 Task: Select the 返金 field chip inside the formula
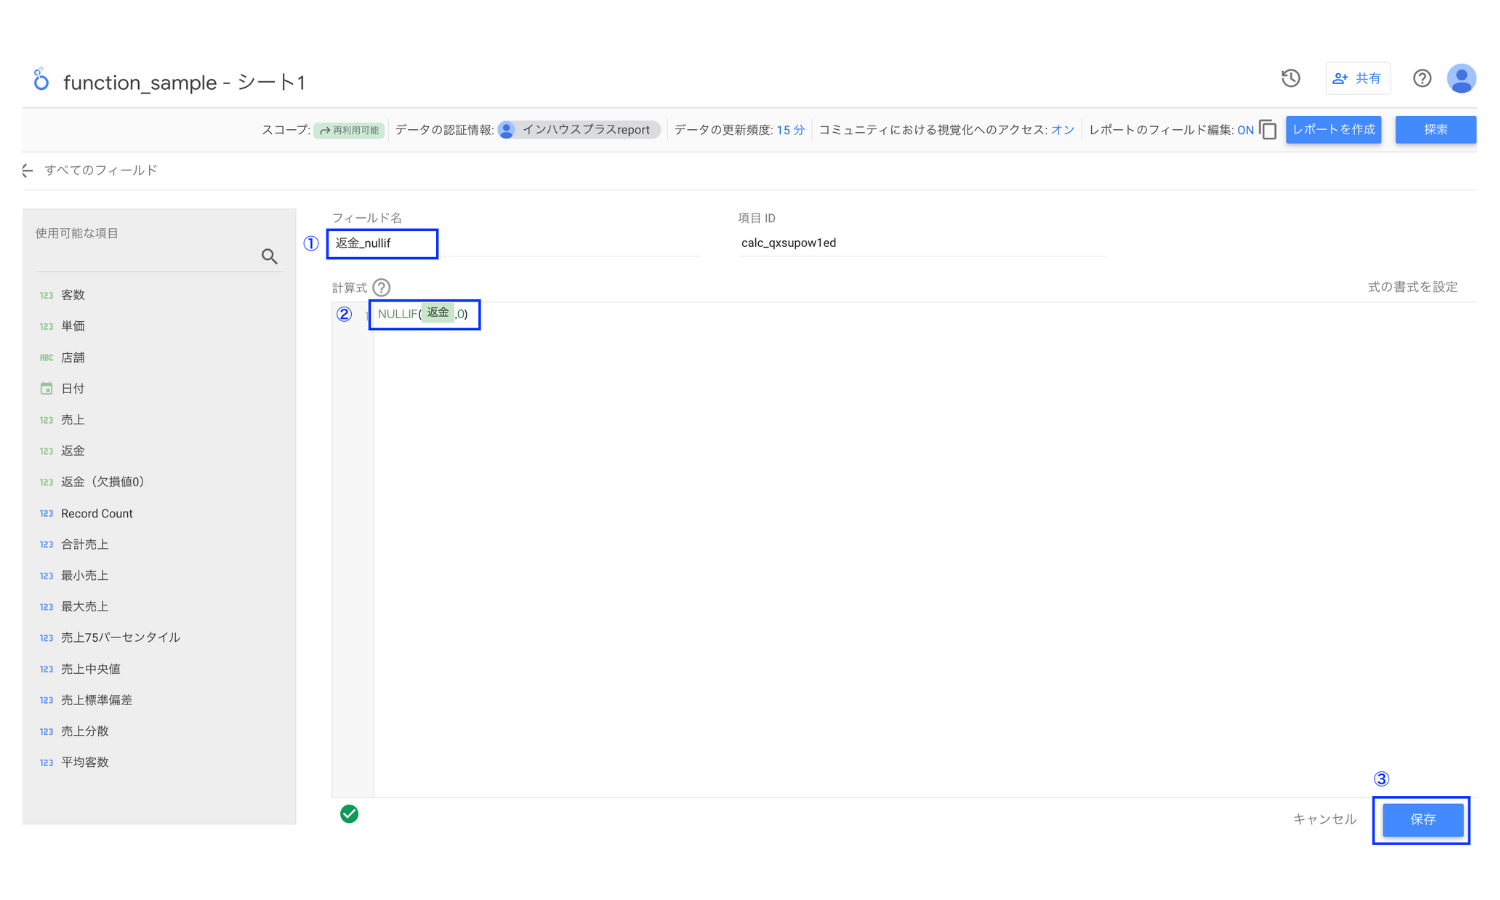pyautogui.click(x=438, y=312)
